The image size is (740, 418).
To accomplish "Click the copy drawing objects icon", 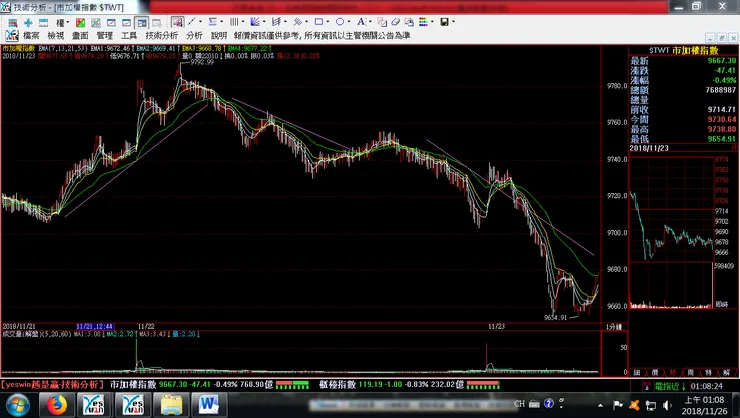I will click(x=382, y=22).
